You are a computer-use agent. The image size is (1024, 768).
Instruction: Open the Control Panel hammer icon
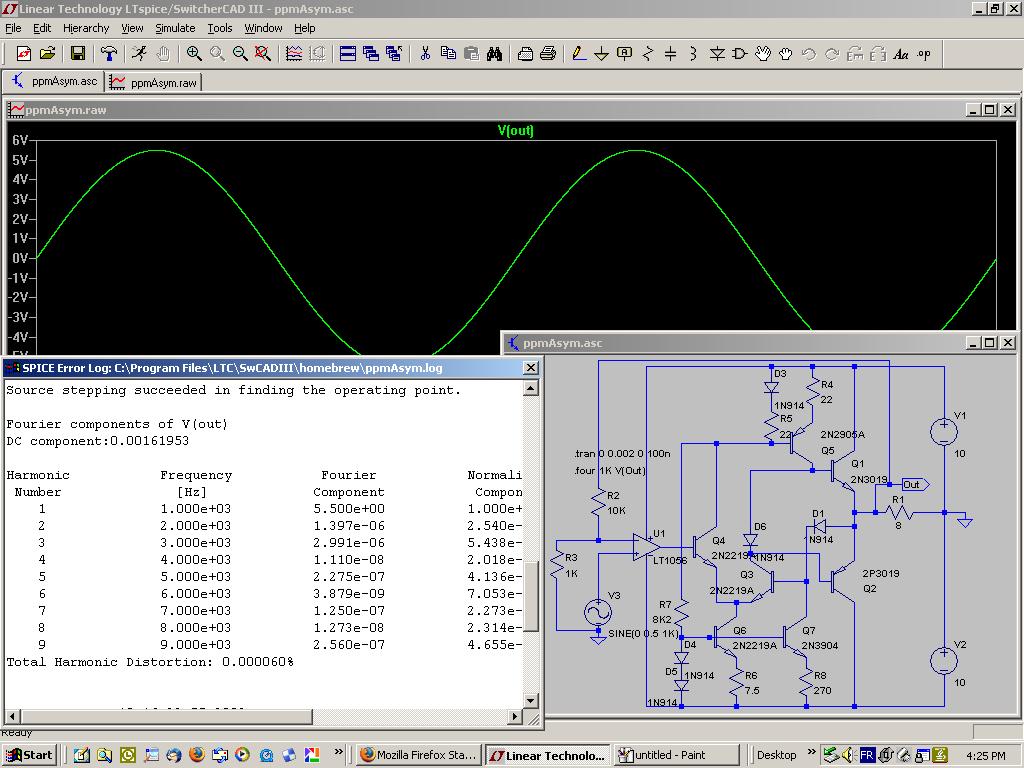tap(109, 54)
